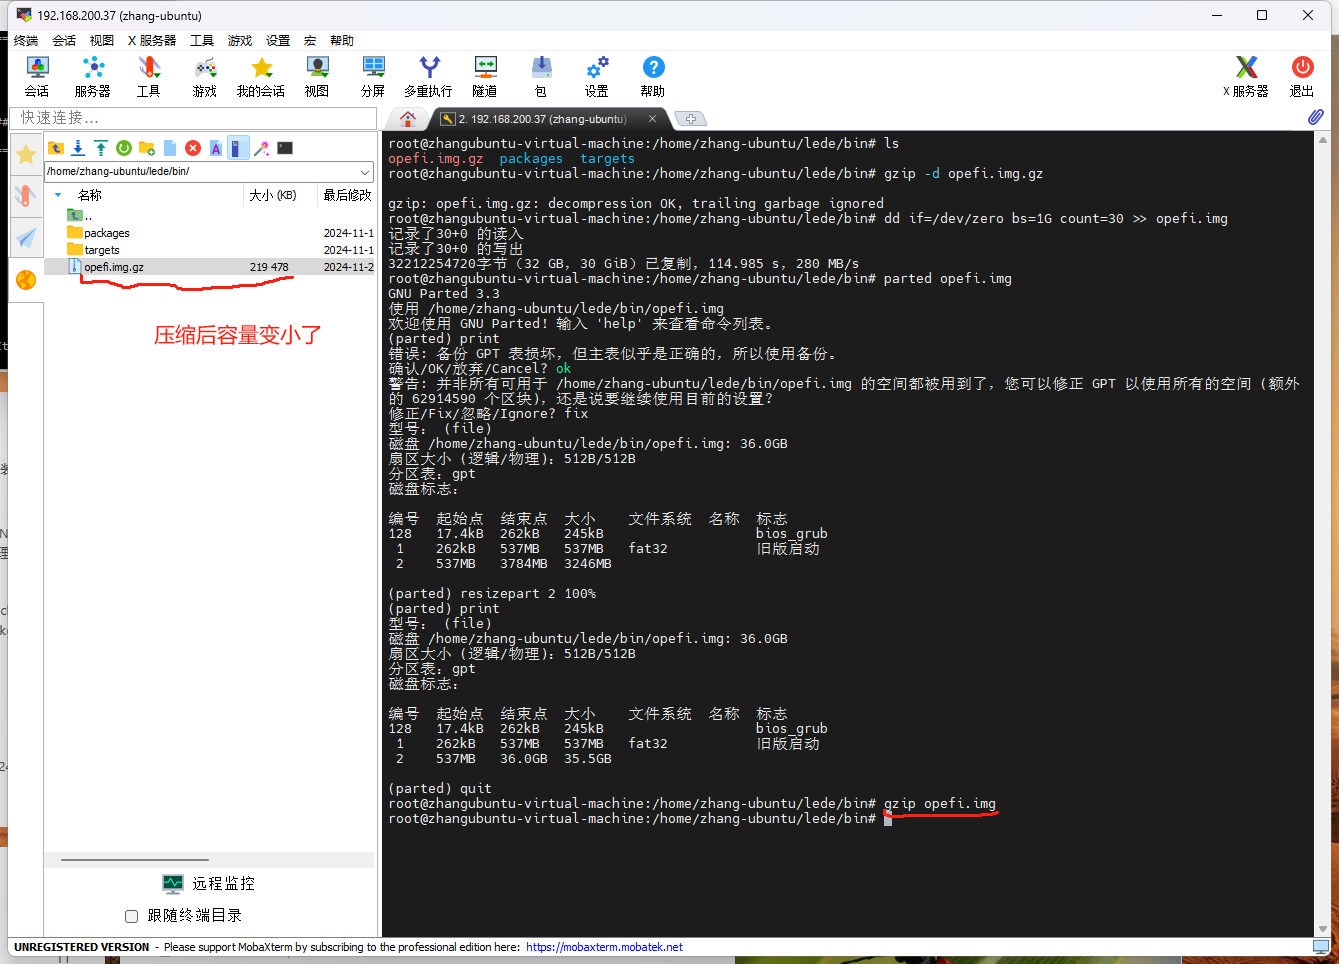The height and width of the screenshot is (964, 1339).
Task: Enable 跟随终端目录 checkbox
Action: [x=131, y=916]
